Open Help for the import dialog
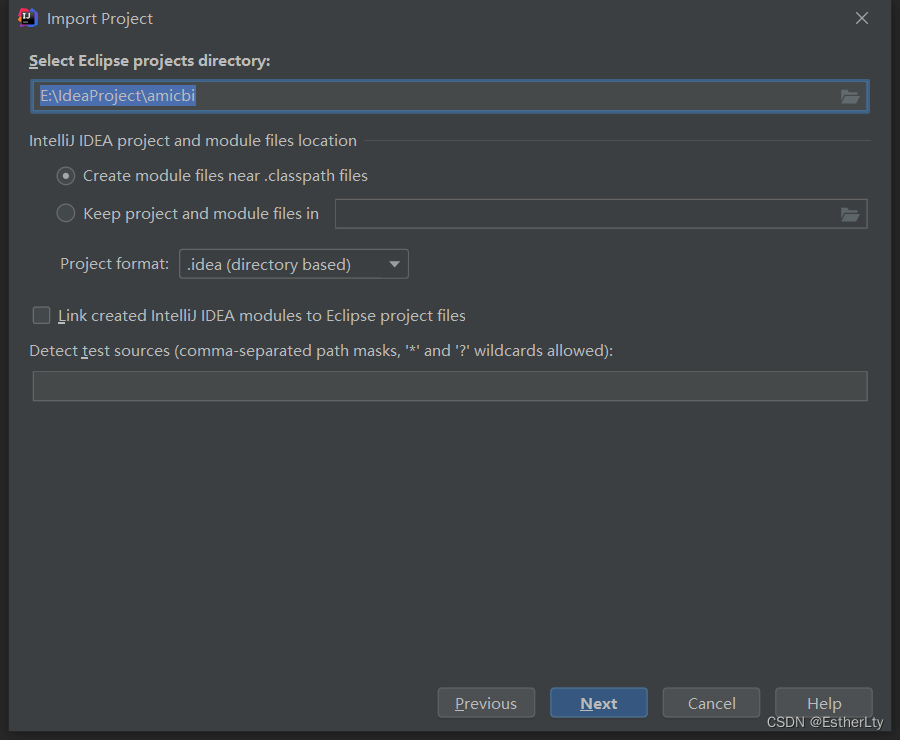The height and width of the screenshot is (740, 900). click(x=824, y=703)
